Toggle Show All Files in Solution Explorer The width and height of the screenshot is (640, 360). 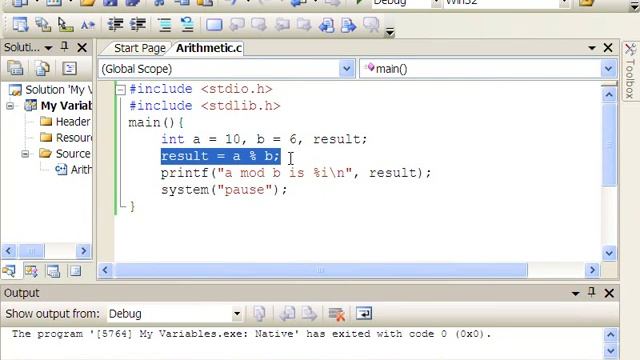point(42,68)
